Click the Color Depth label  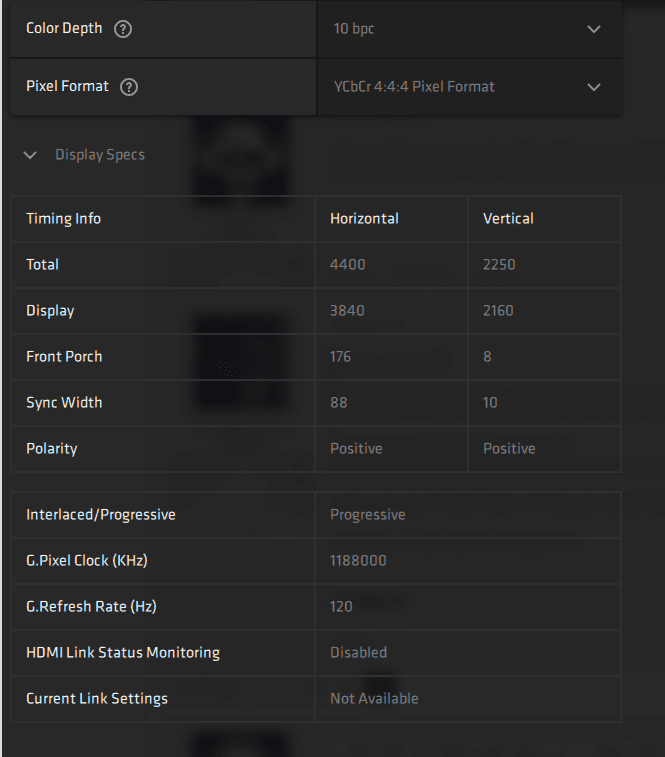click(x=64, y=29)
